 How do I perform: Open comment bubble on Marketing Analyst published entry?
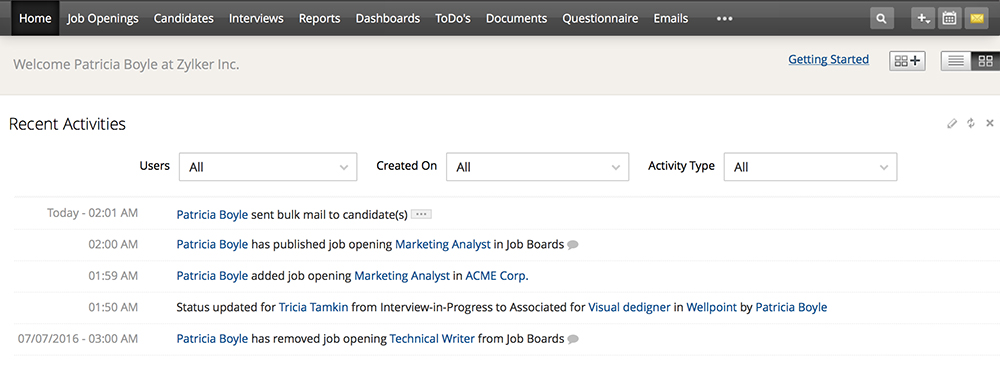click(573, 245)
